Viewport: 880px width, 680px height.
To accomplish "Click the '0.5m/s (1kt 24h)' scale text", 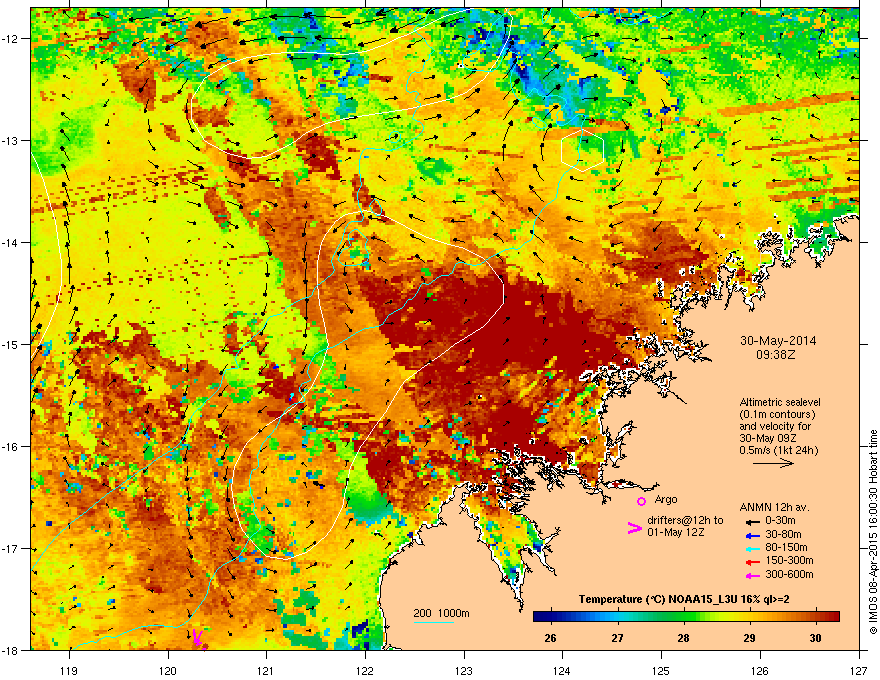I will coord(778,450).
